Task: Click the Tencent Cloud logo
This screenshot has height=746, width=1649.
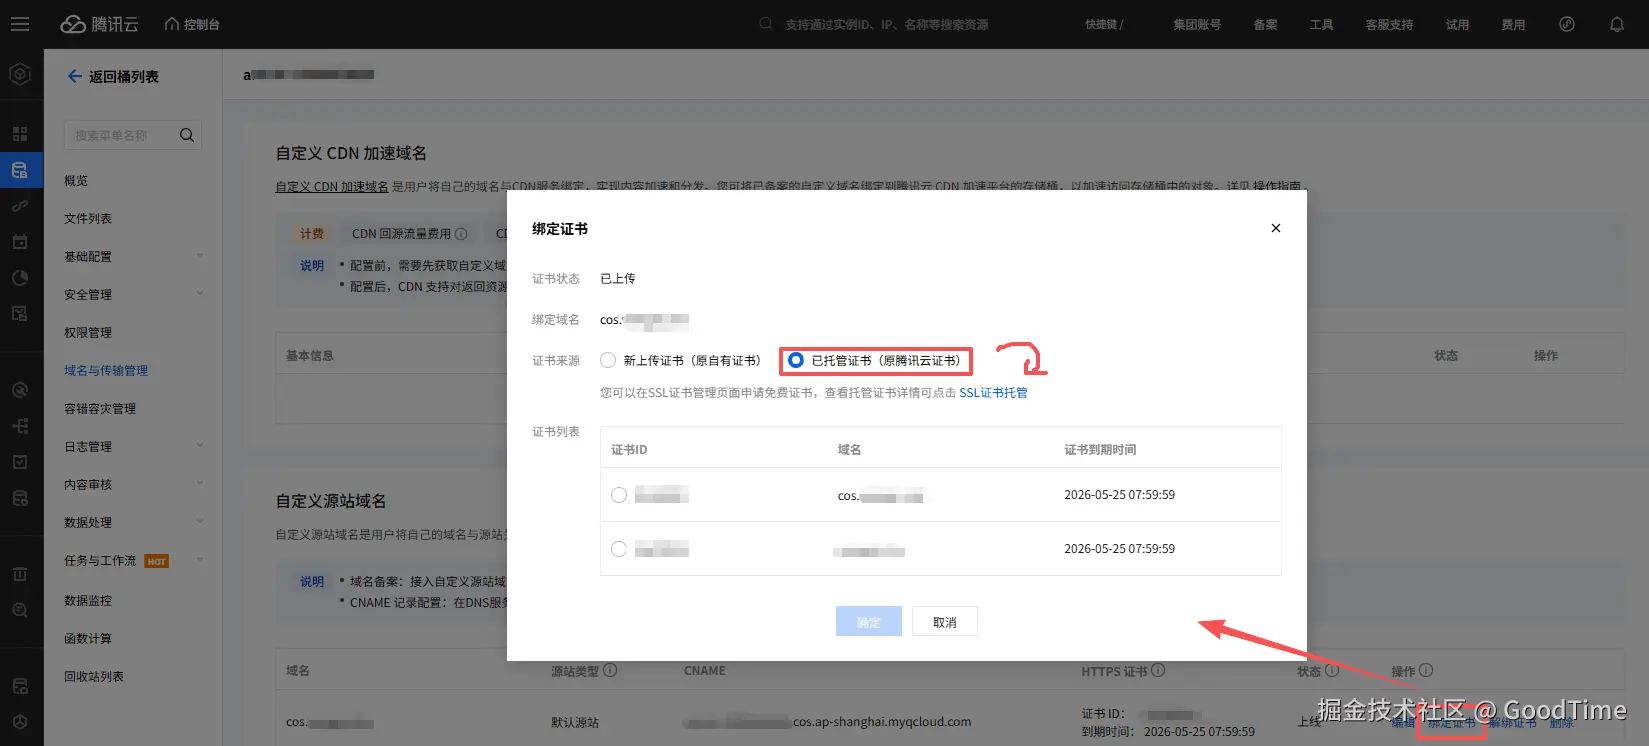Action: coord(99,24)
